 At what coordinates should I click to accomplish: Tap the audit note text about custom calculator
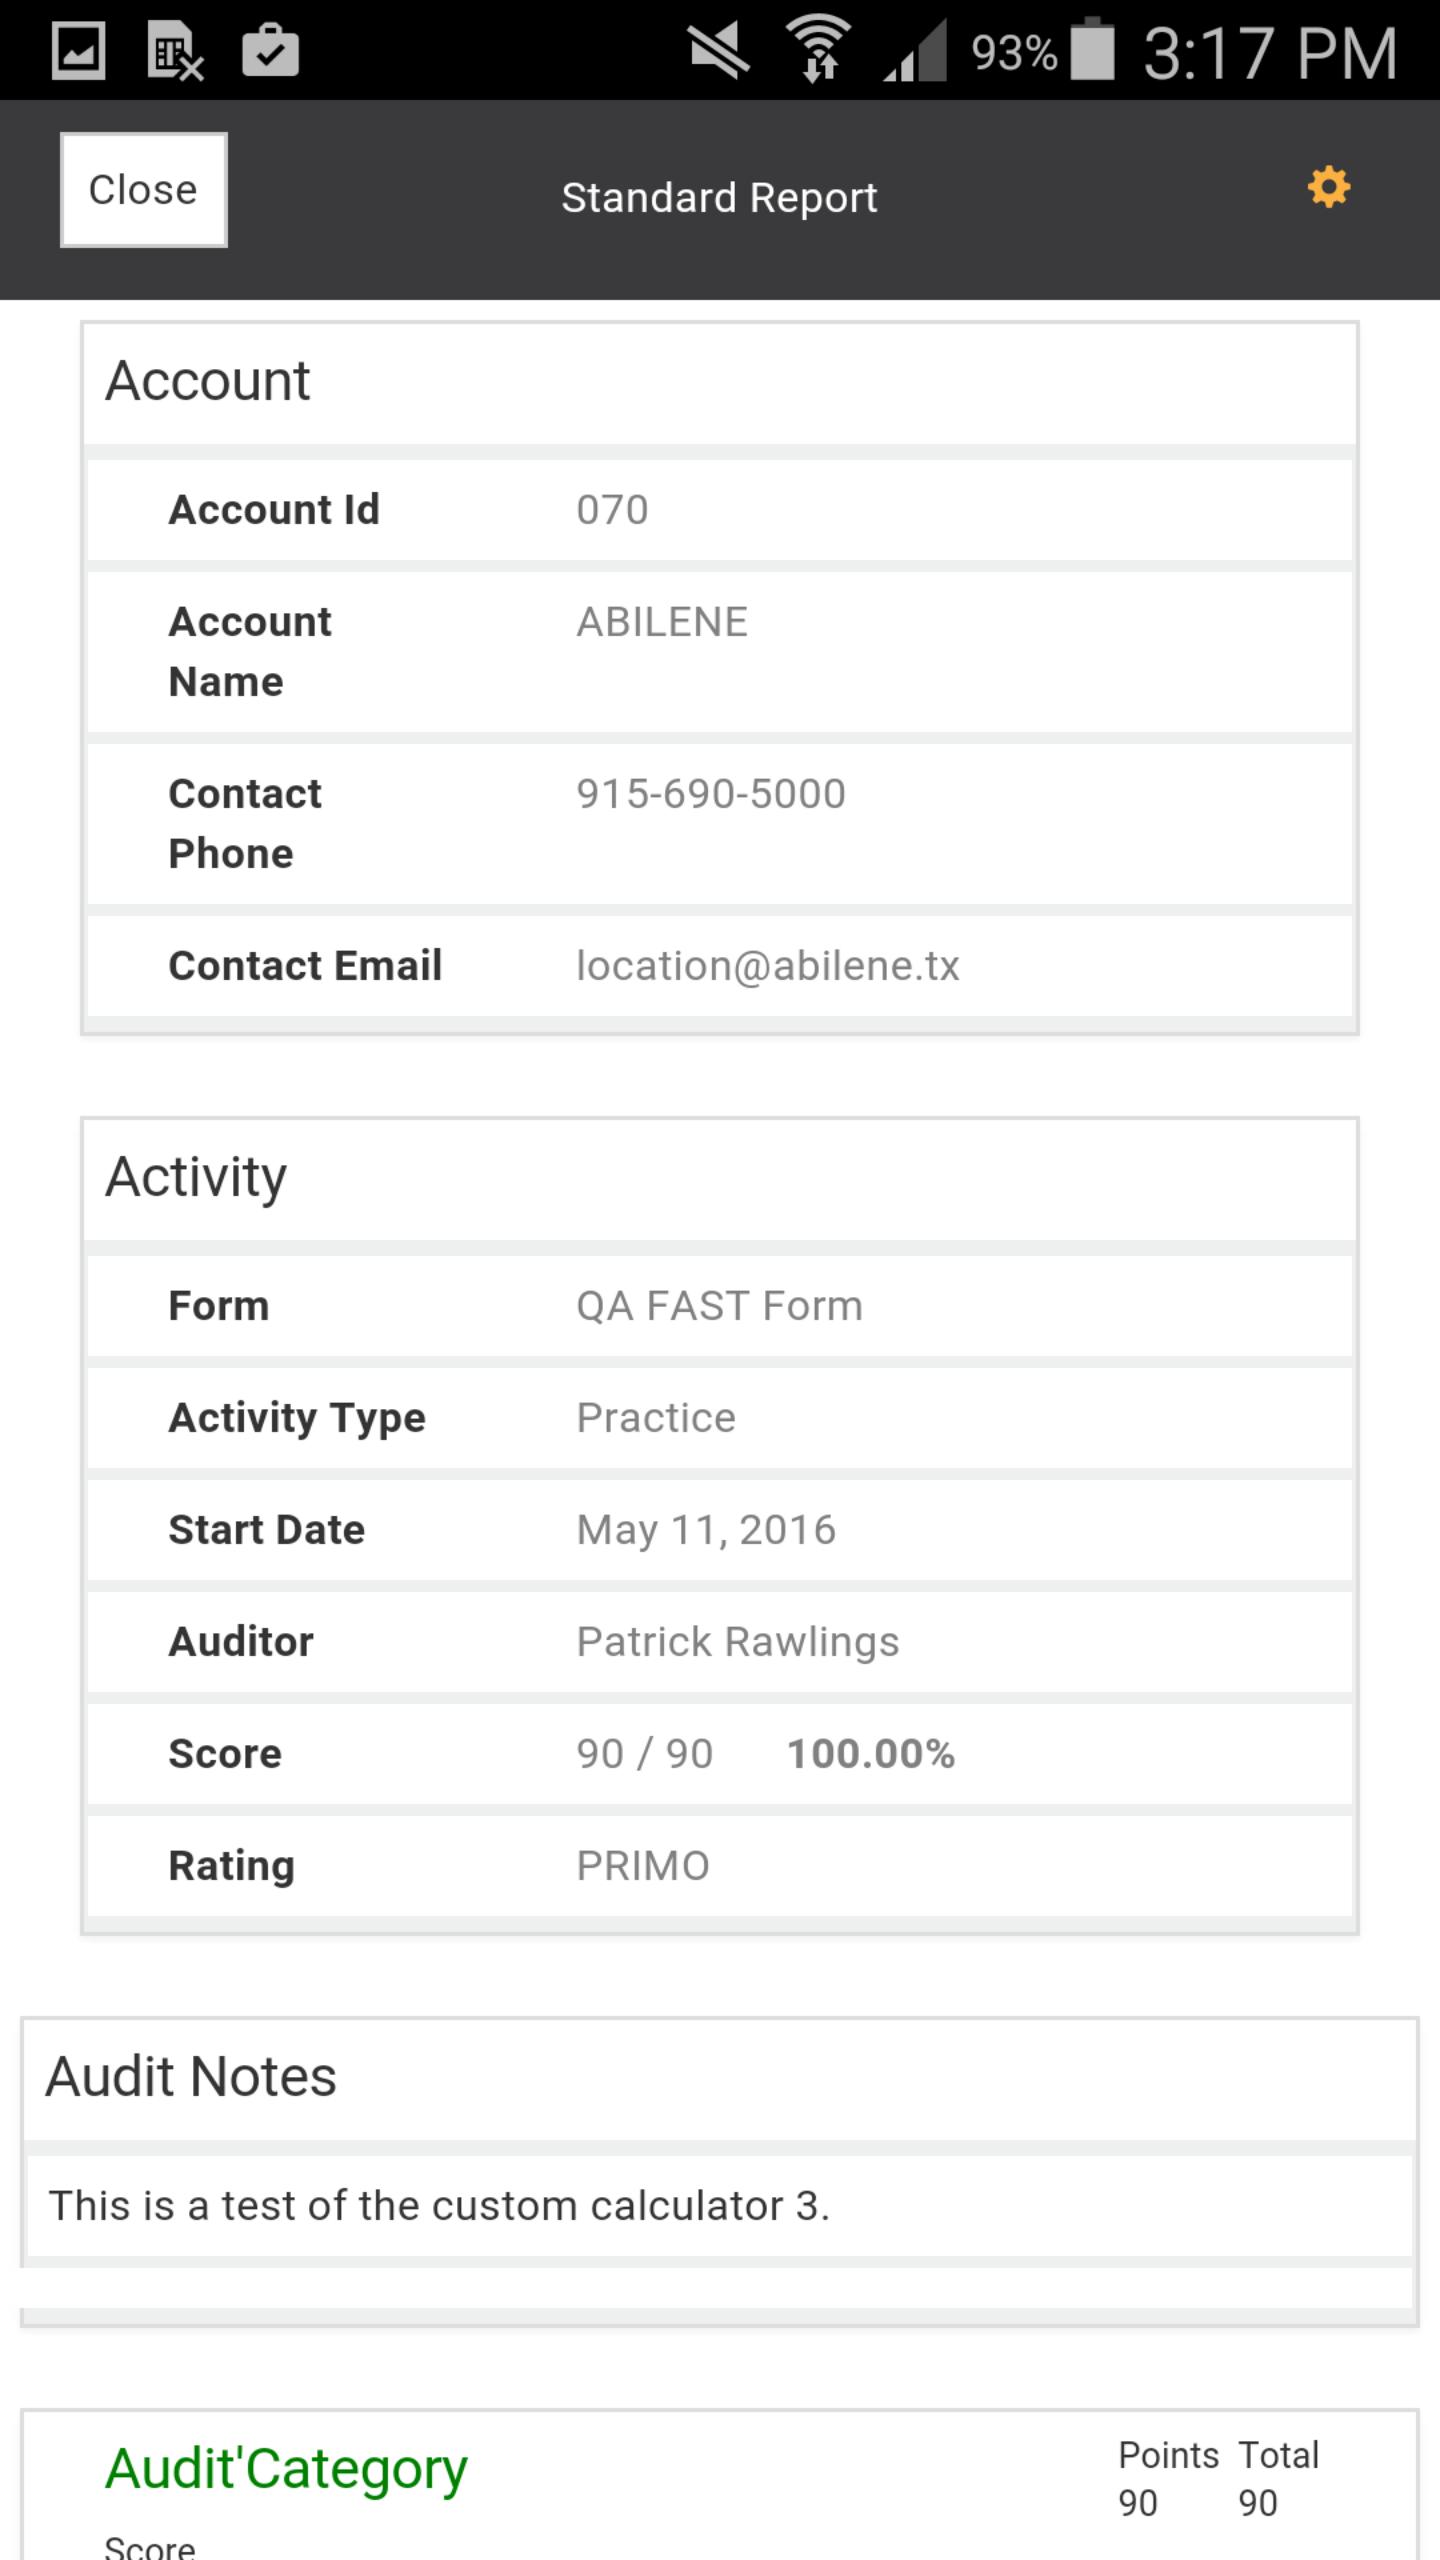440,2206
